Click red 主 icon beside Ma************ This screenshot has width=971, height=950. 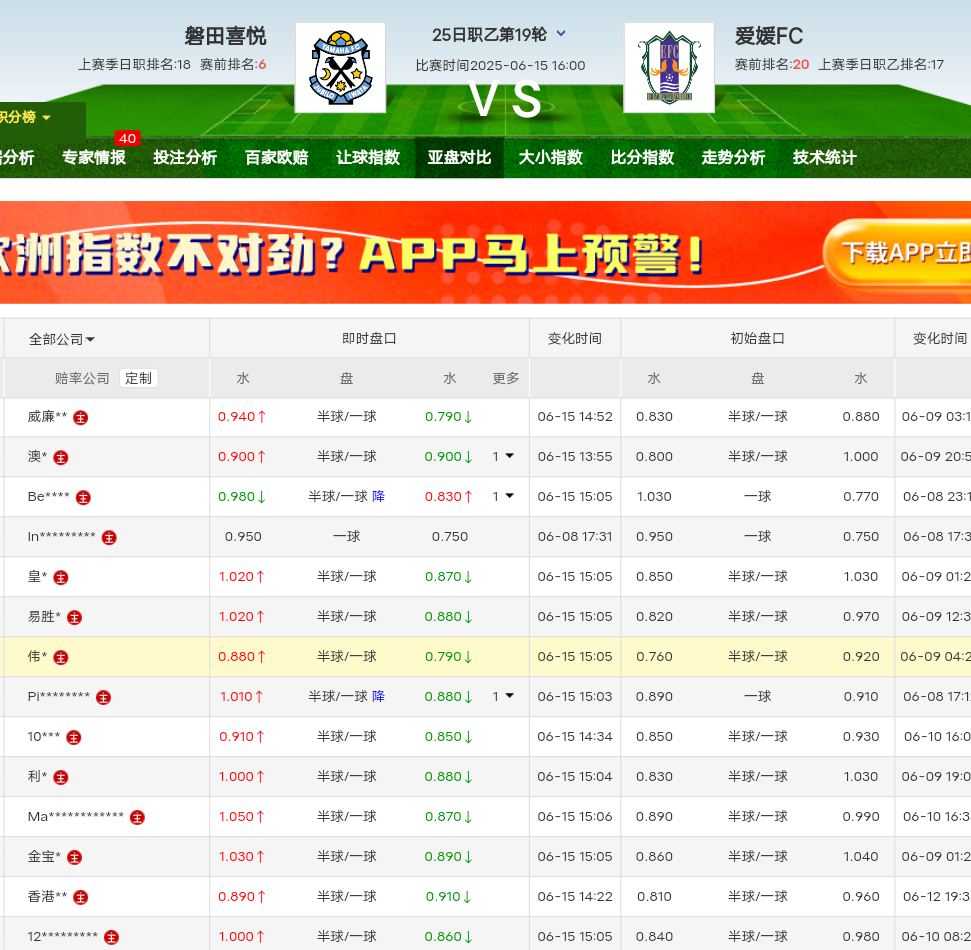[137, 817]
